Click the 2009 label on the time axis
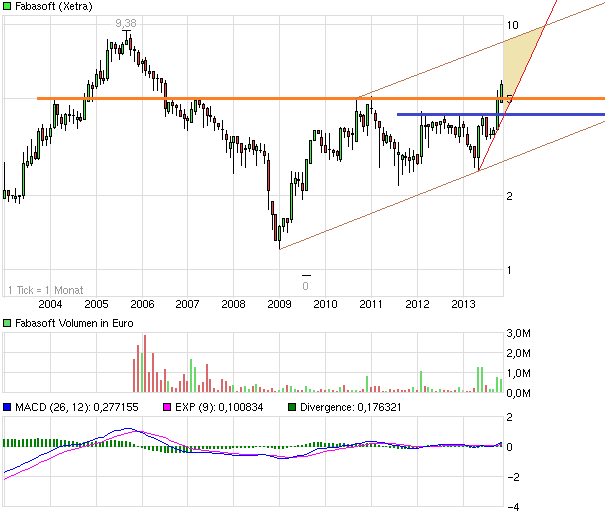Image resolution: width=605 pixels, height=515 pixels. [279, 304]
